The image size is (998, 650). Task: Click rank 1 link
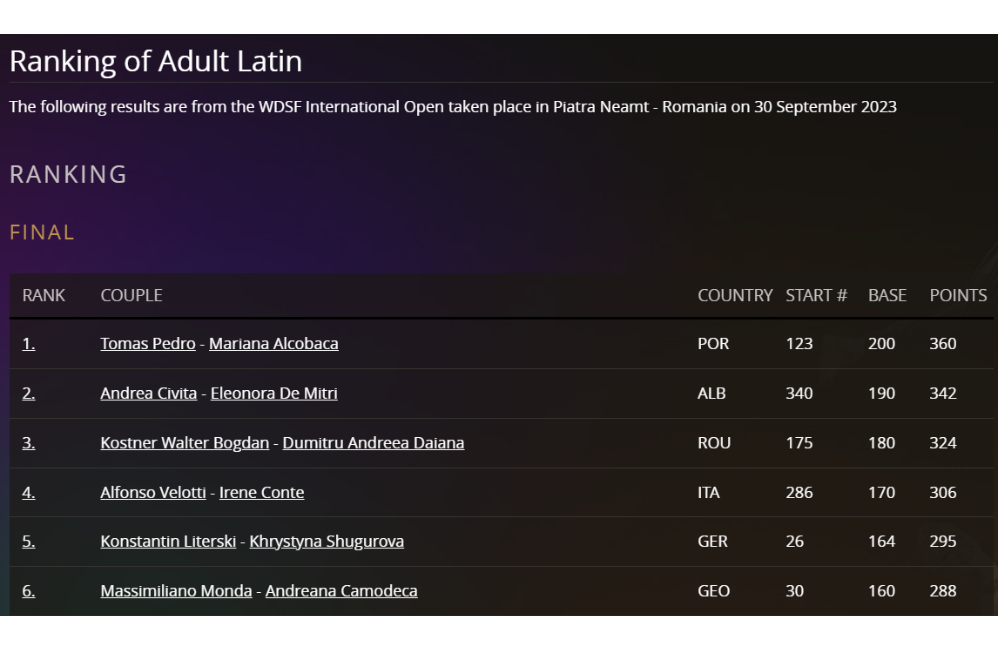point(29,343)
